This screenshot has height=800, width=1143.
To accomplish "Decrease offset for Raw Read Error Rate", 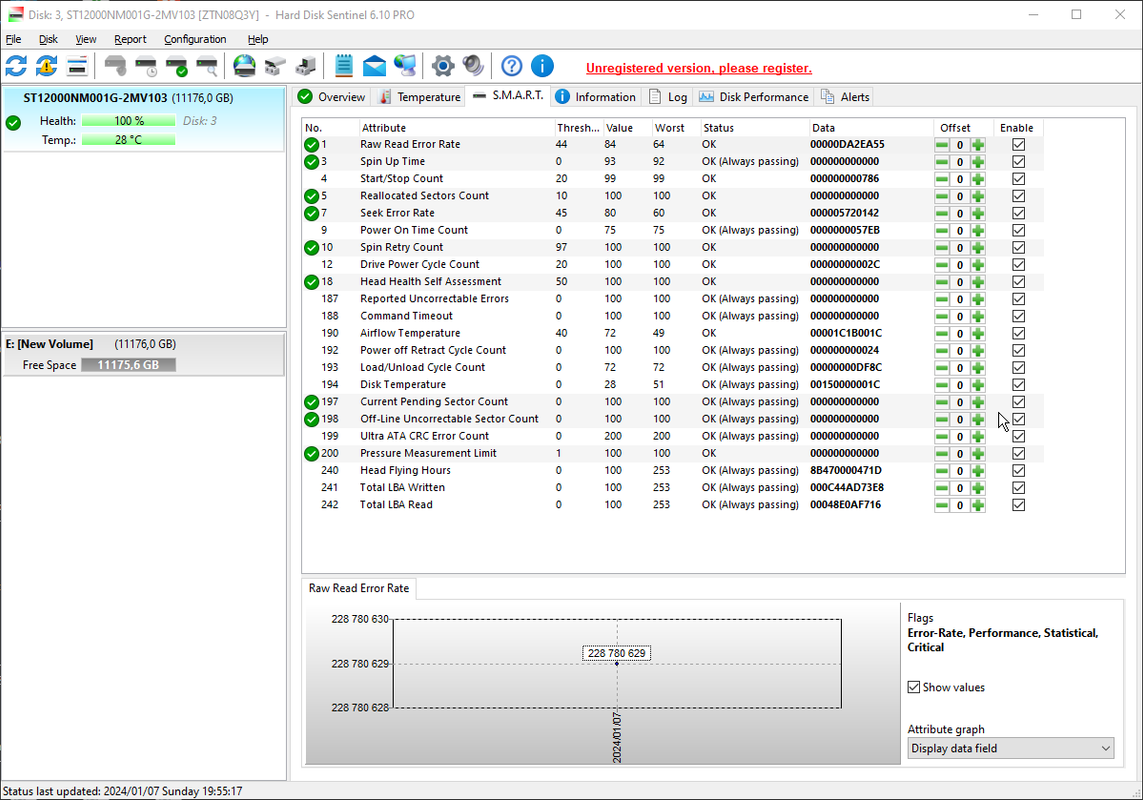I will [942, 144].
